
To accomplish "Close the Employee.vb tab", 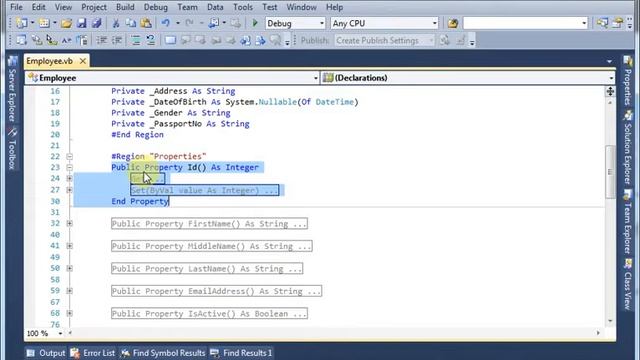I will pos(83,61).
